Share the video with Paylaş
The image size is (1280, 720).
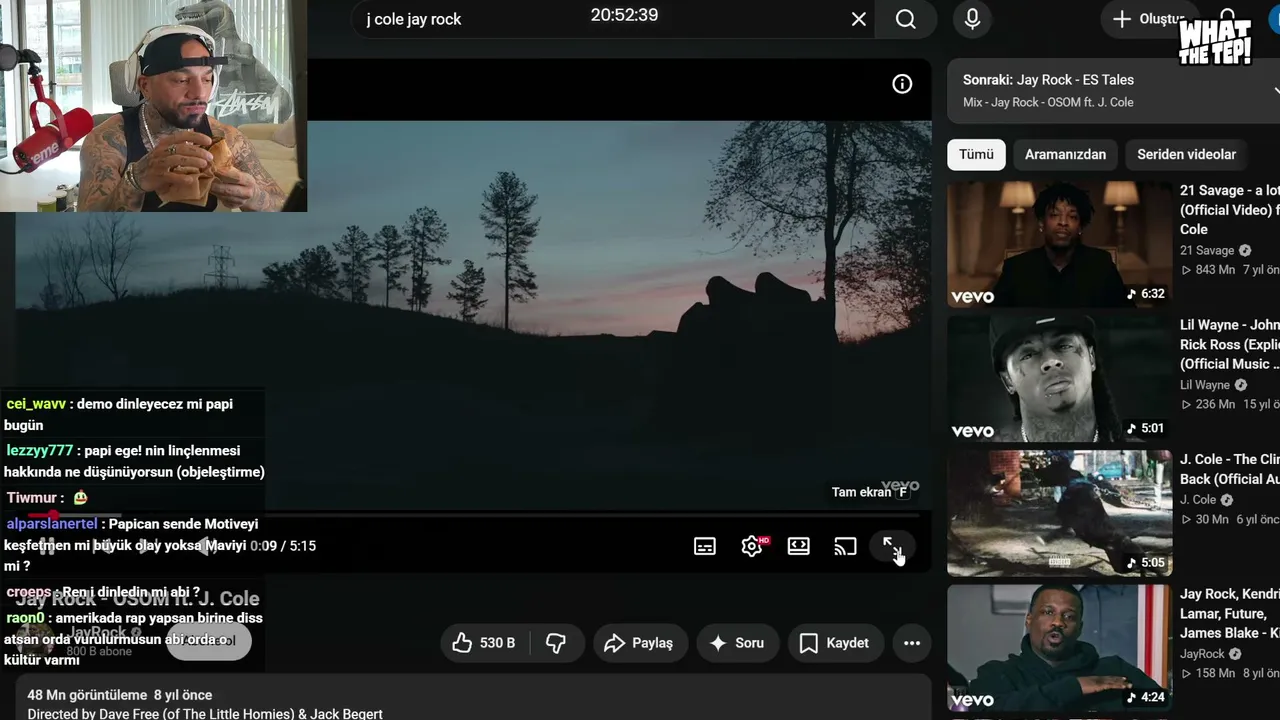coord(640,643)
